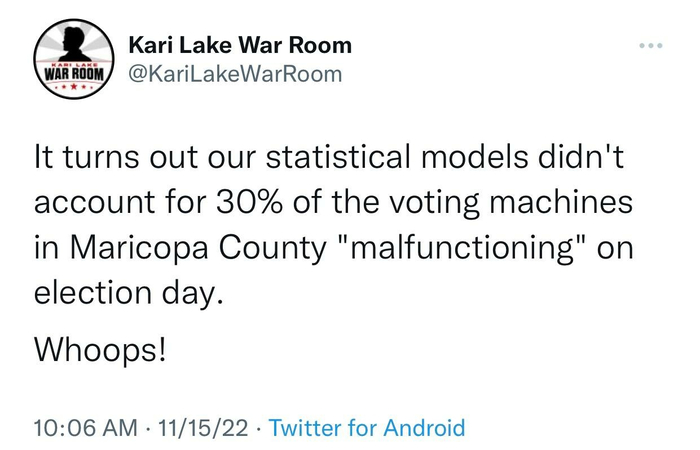
Task: Click the words "election day"
Action: click(x=127, y=296)
